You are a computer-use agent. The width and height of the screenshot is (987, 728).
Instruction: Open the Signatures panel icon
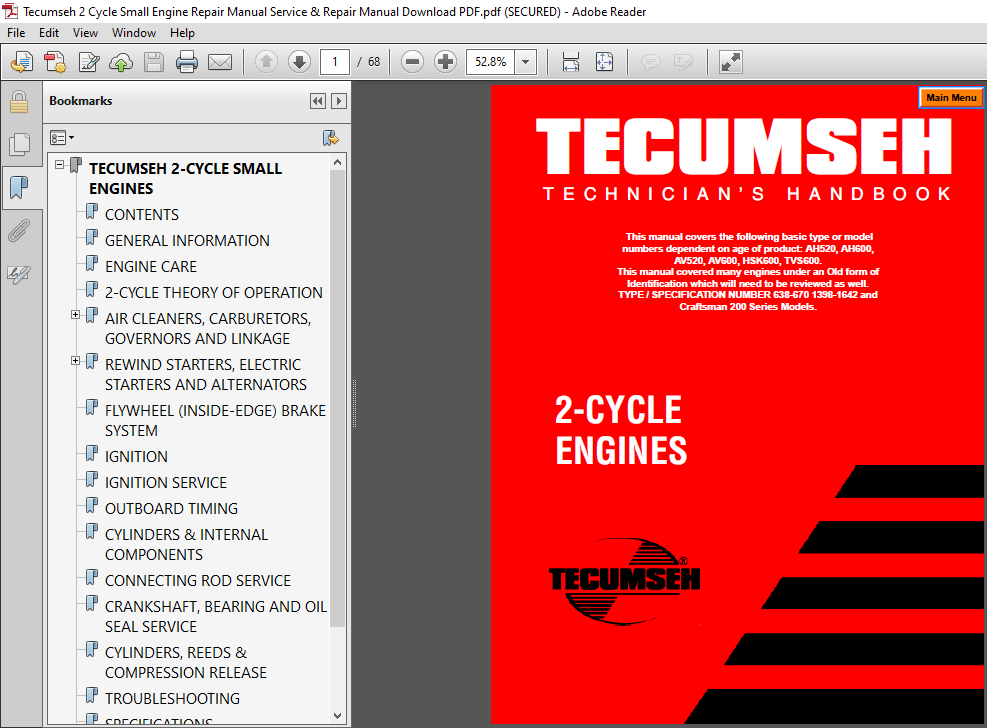[19, 274]
